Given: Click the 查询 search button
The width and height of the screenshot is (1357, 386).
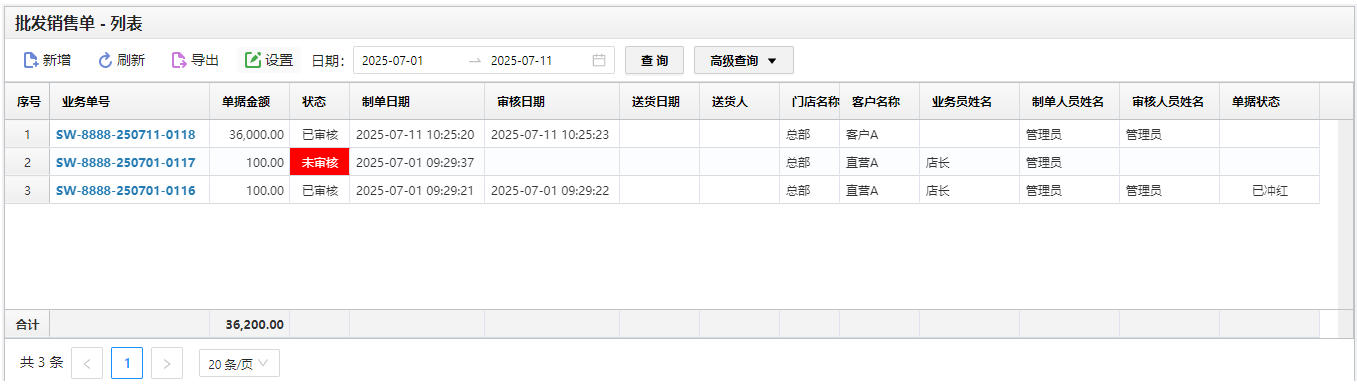Looking at the screenshot, I should coord(655,60).
